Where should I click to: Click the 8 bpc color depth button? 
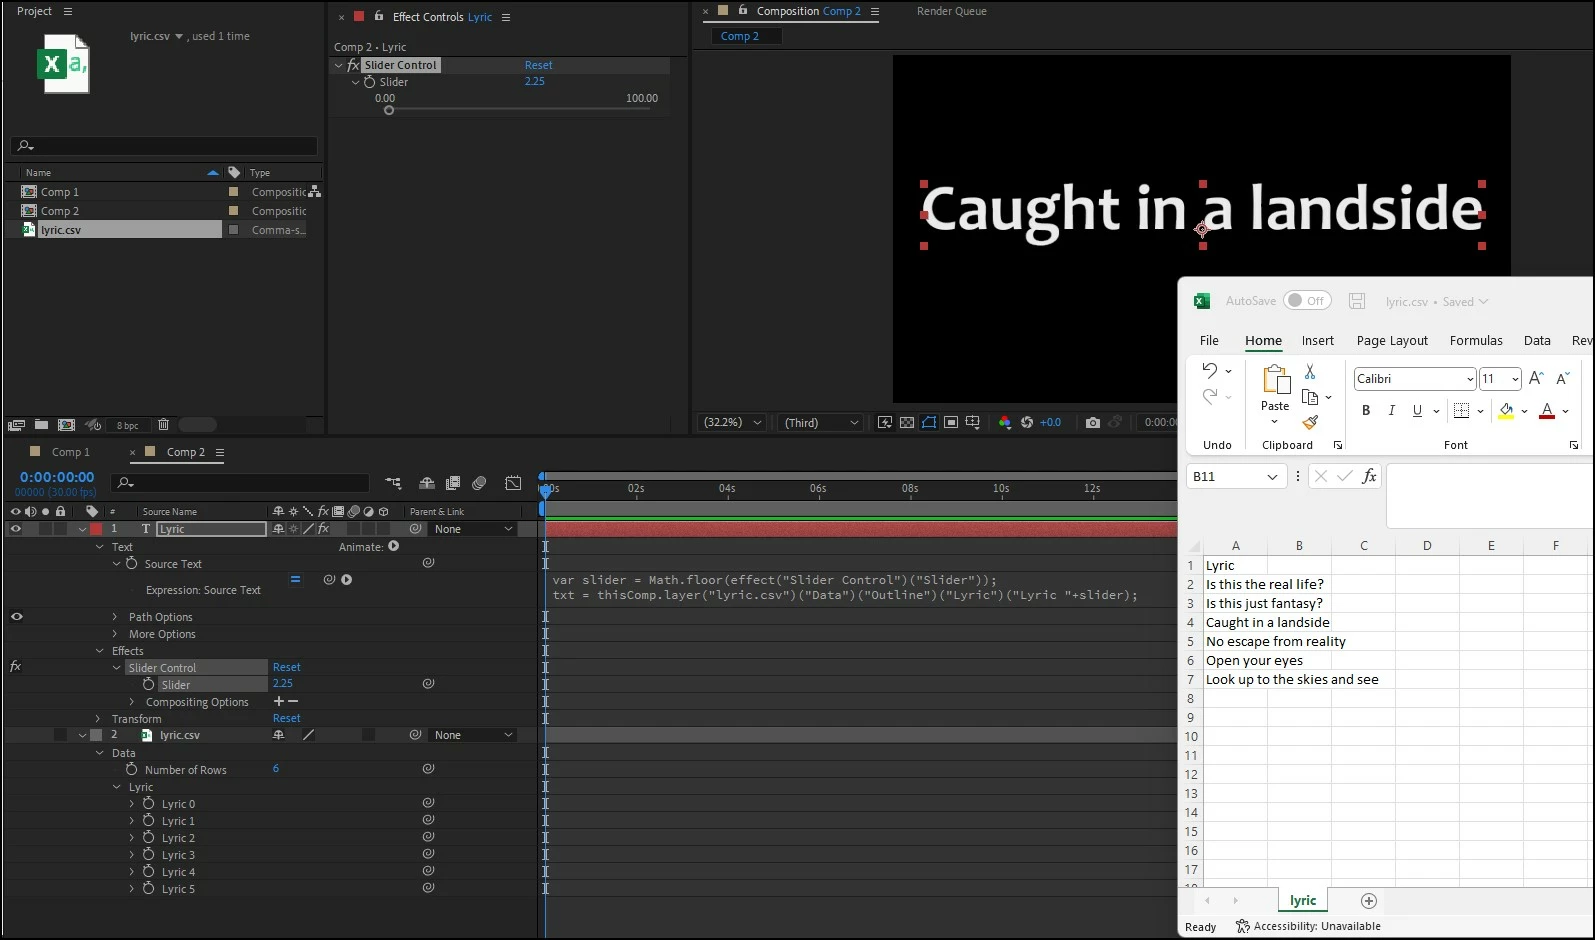[127, 426]
